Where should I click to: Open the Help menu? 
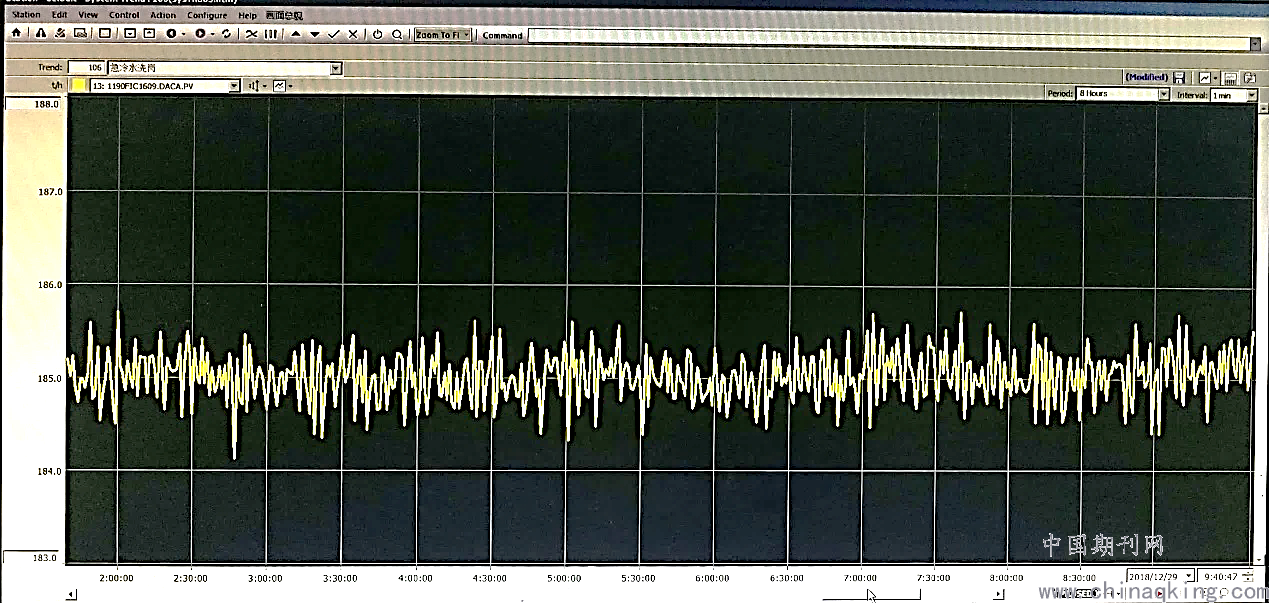tap(247, 15)
